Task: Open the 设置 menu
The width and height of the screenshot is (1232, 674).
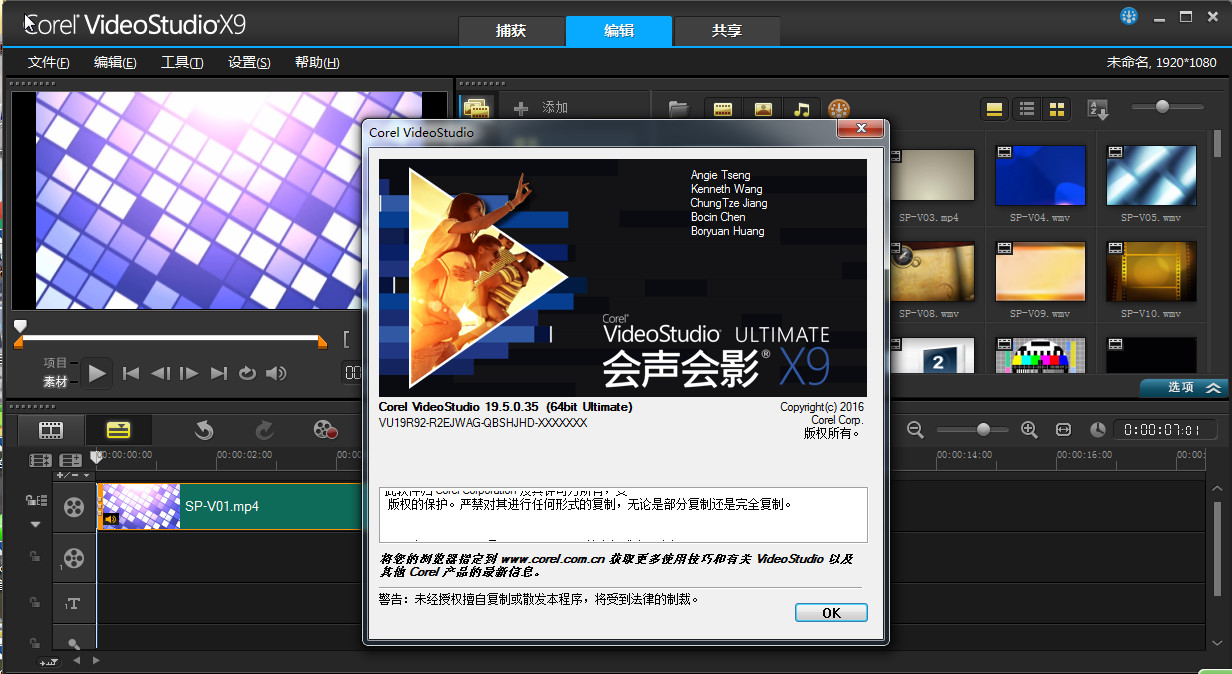Action: (x=249, y=62)
